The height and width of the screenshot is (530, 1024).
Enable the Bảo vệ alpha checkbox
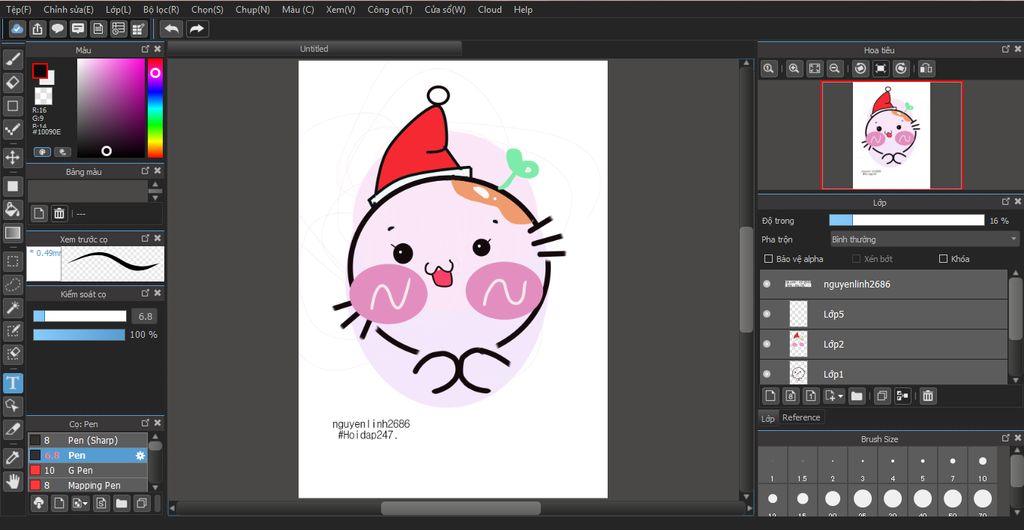pos(768,259)
